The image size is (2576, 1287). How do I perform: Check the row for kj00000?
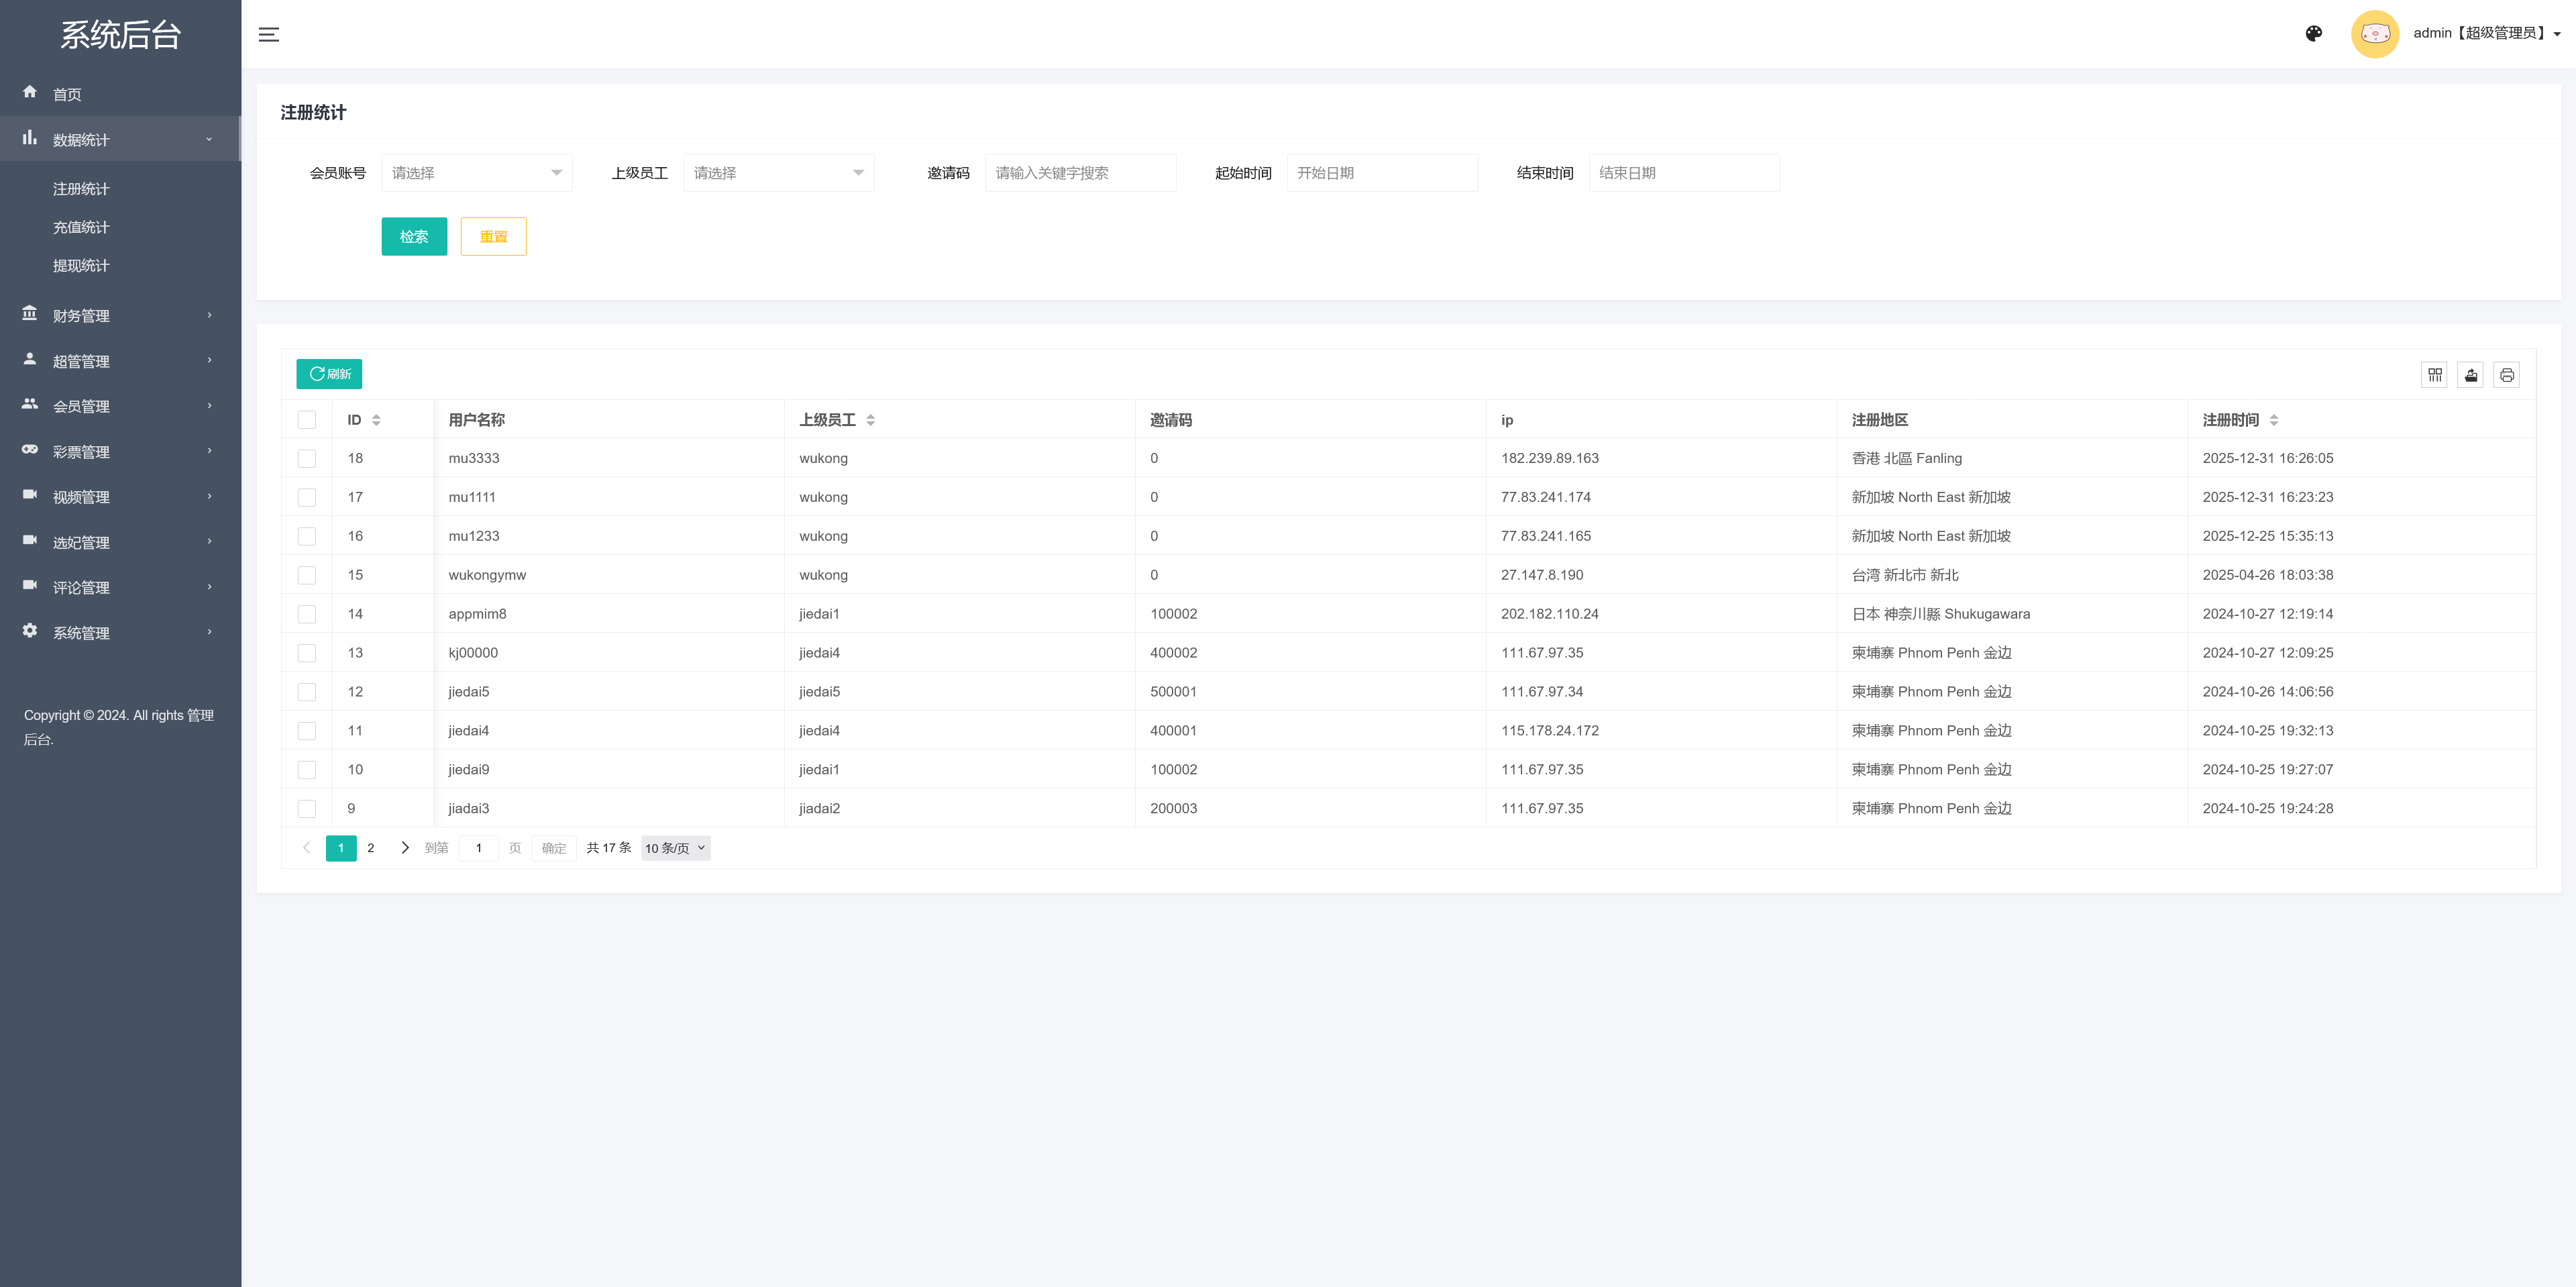coord(307,654)
